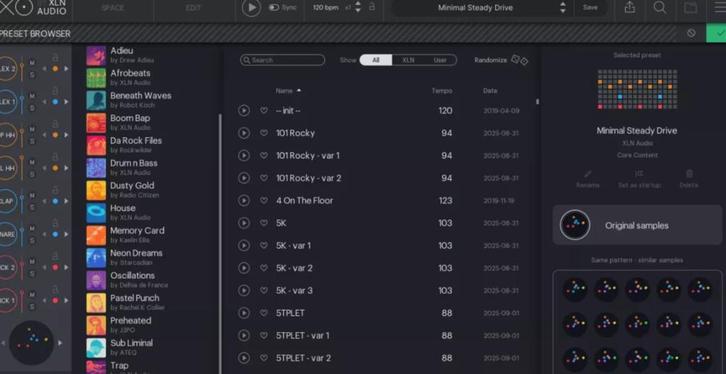Toggle the Sync switch
The image size is (726, 374).
click(x=274, y=7)
